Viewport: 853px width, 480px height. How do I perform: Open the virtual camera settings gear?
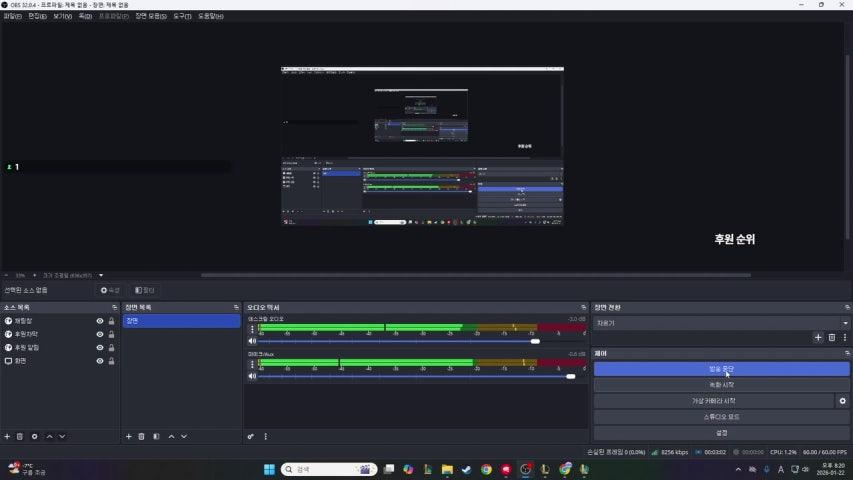coord(842,401)
